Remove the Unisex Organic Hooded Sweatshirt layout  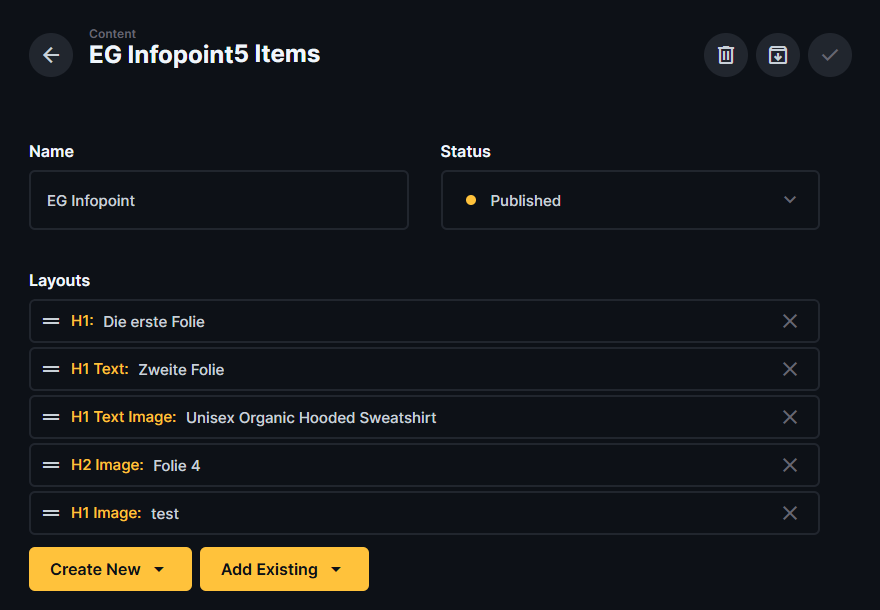[x=790, y=417]
